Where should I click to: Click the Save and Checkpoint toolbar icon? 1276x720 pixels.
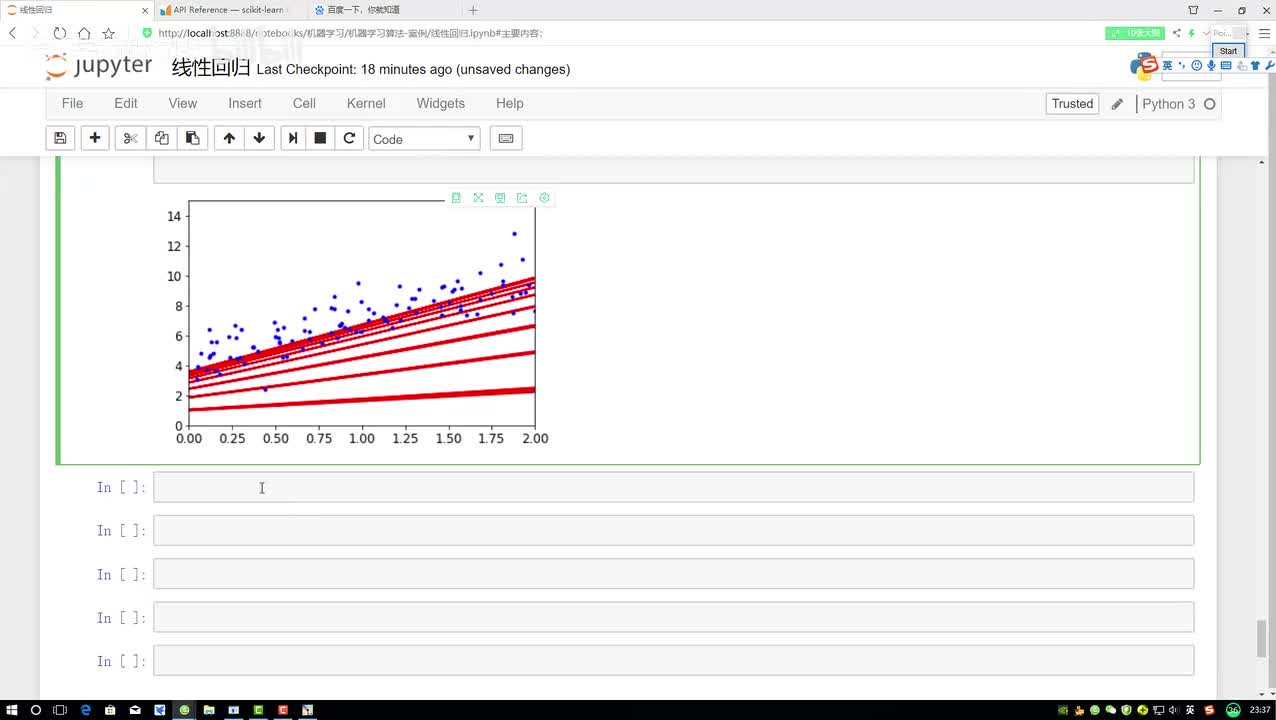[60, 138]
